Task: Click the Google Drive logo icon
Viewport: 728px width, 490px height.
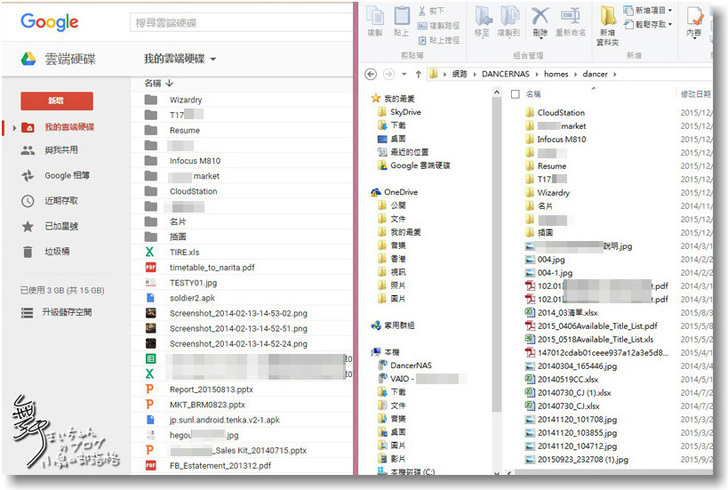Action: point(28,59)
